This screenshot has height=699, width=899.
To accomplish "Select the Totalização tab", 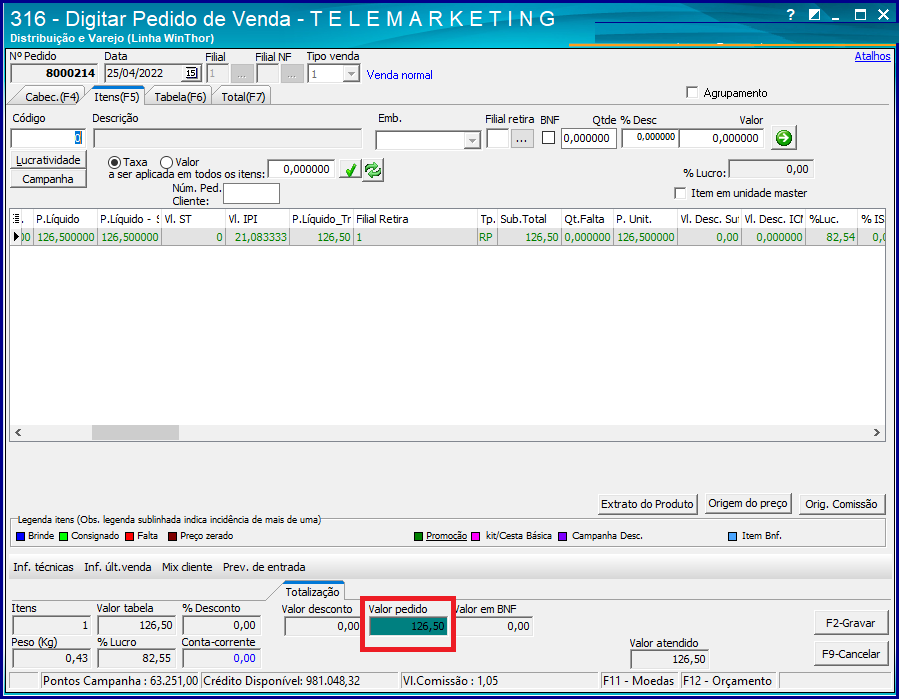I will pos(312,592).
